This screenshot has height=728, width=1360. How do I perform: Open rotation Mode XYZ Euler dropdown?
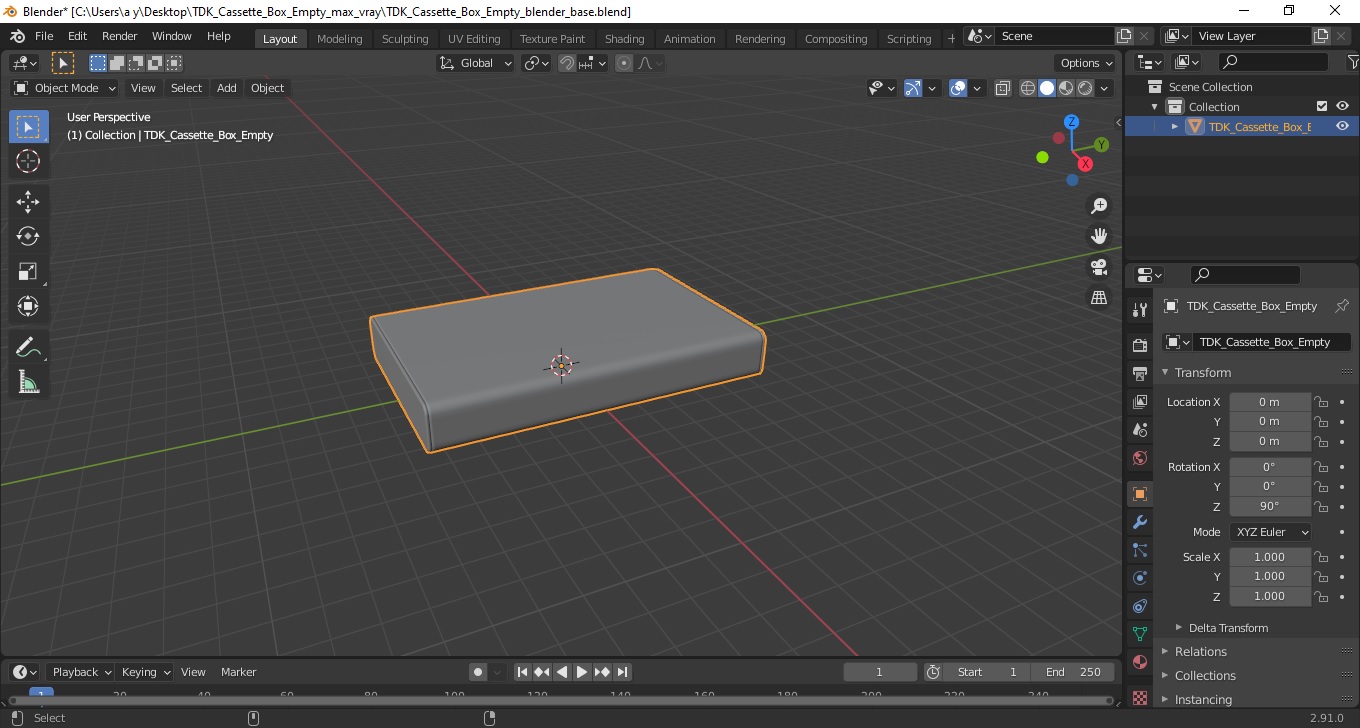1270,532
